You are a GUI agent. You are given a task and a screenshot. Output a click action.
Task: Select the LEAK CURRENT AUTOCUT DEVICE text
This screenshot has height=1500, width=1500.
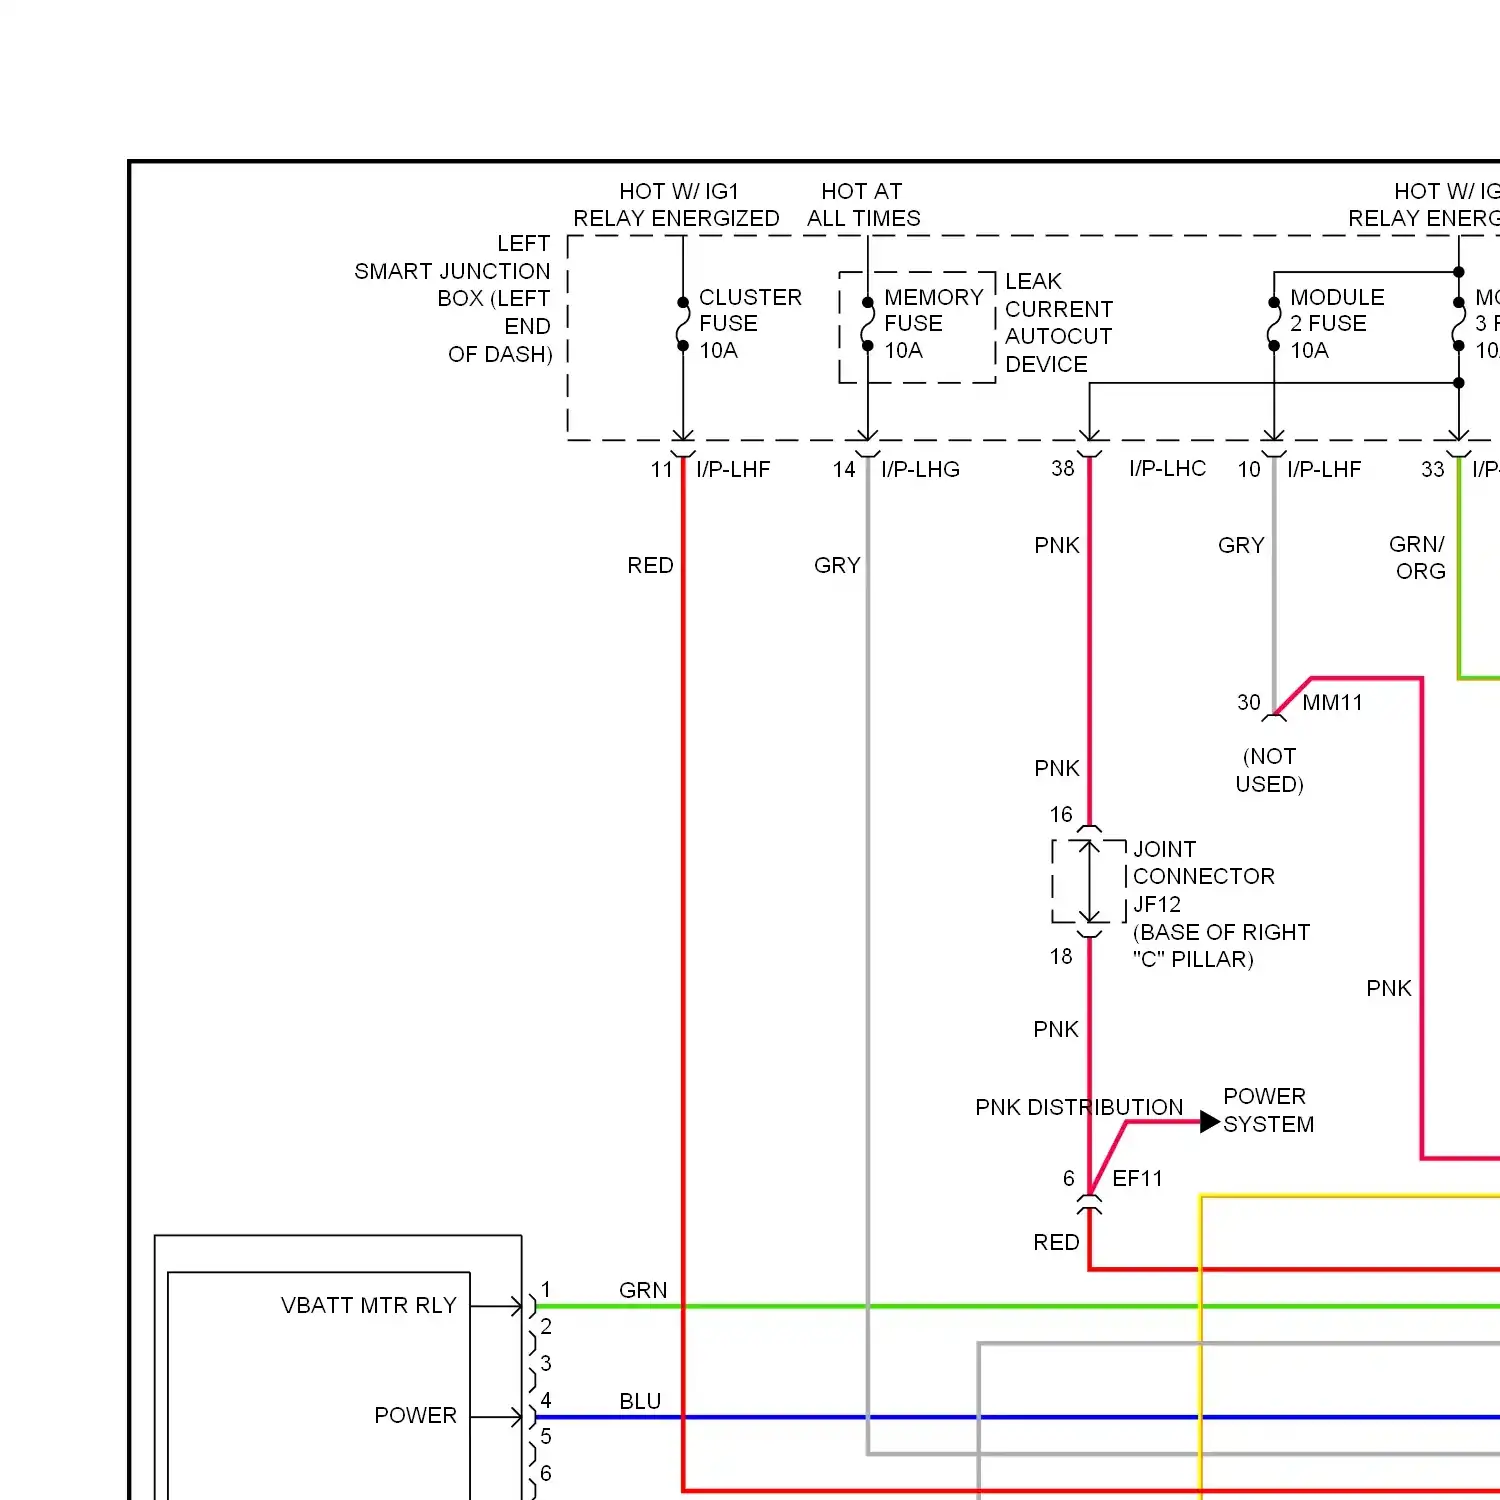[x=1059, y=323]
